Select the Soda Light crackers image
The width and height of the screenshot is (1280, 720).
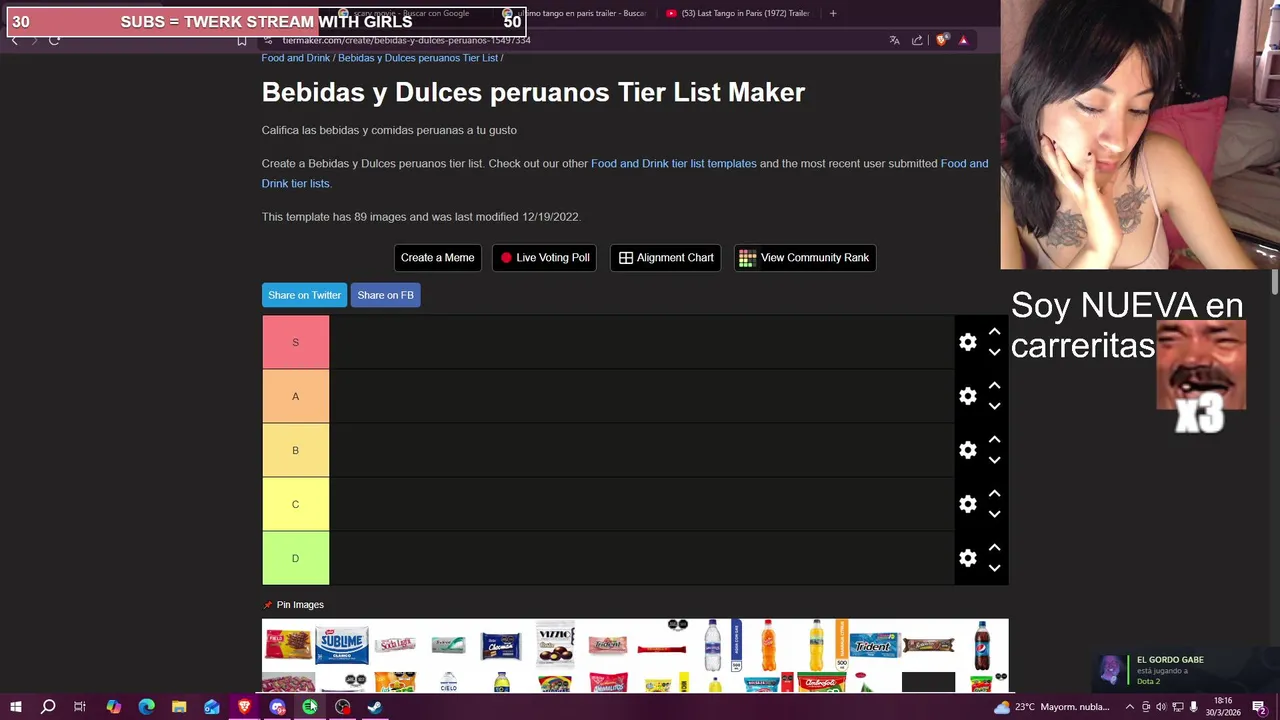click(x=395, y=645)
